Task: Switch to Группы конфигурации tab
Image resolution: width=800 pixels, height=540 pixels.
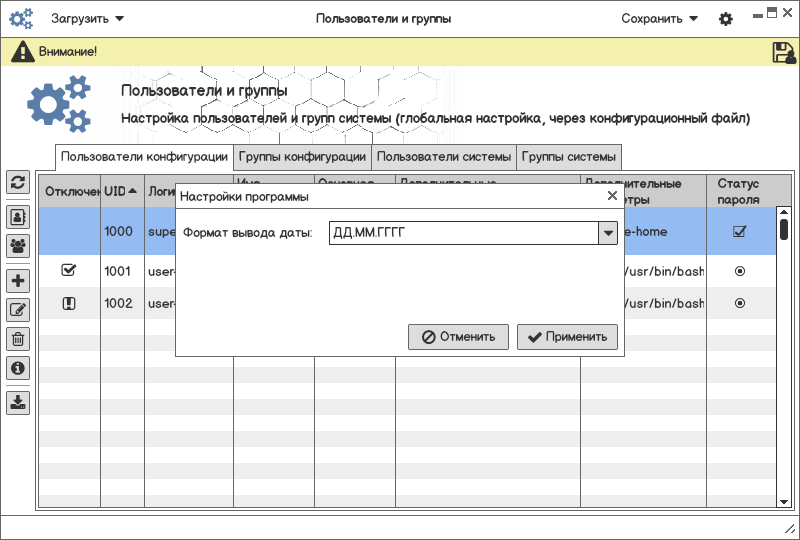Action: click(x=302, y=157)
